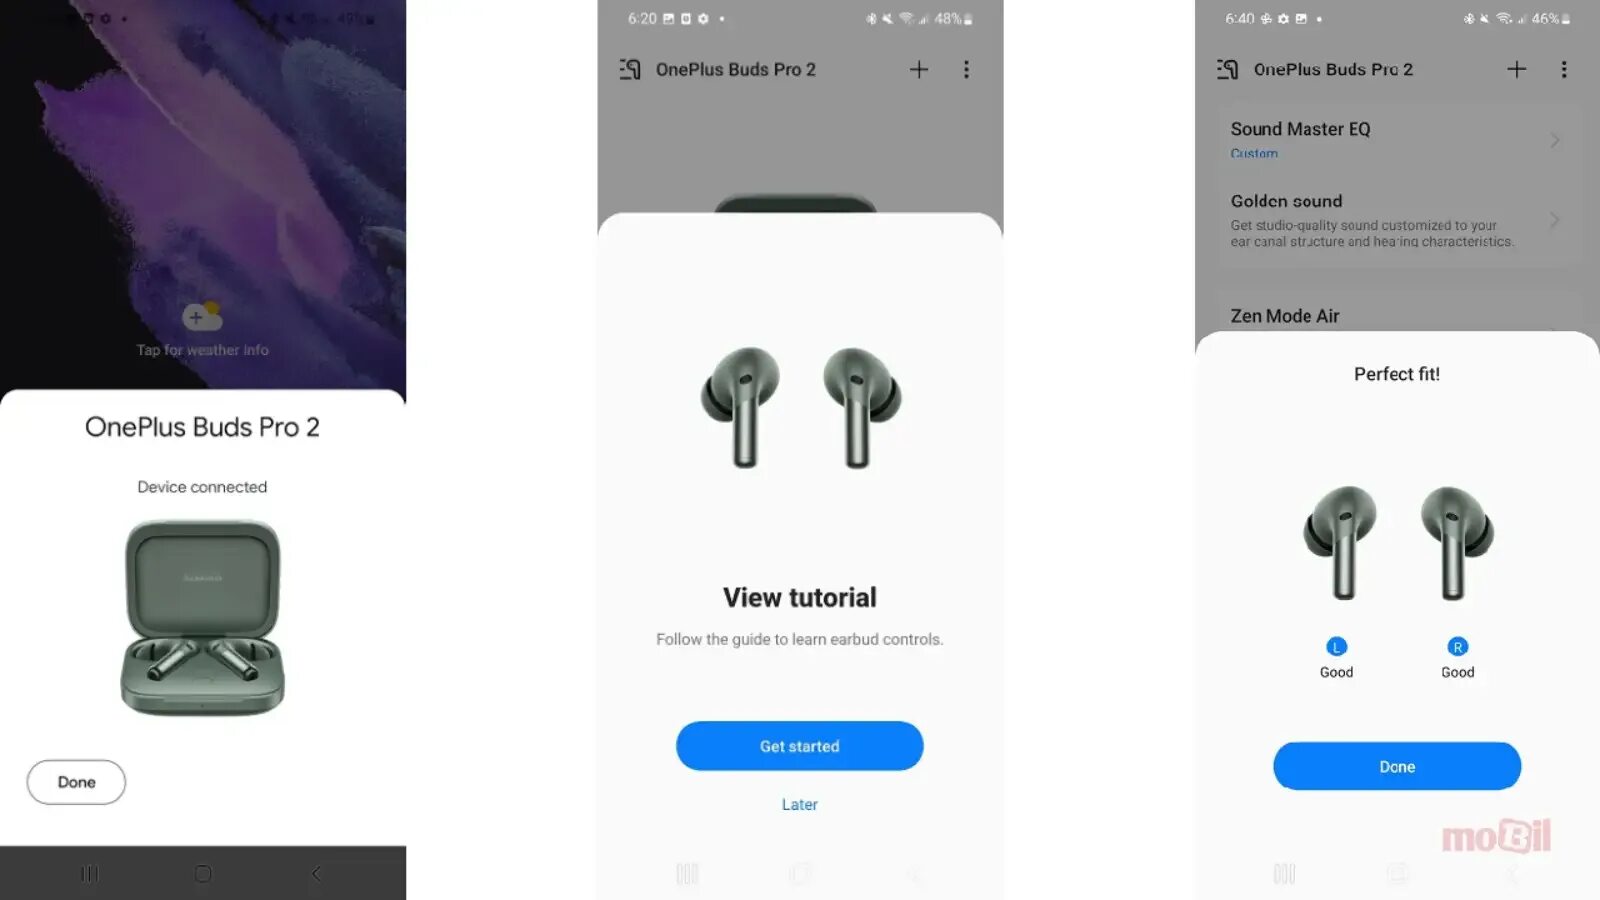Tap device list icon beside title in middle phone

pos(630,69)
